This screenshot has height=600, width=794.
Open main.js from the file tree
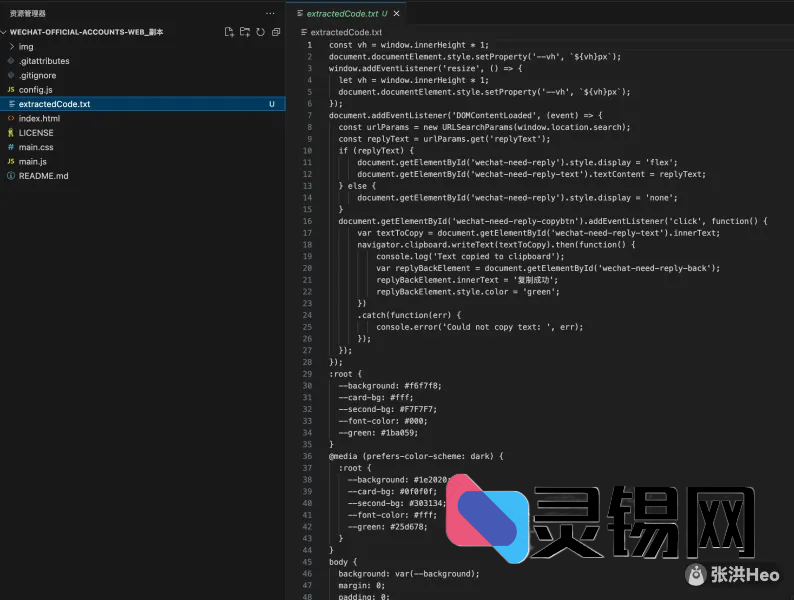coord(33,162)
